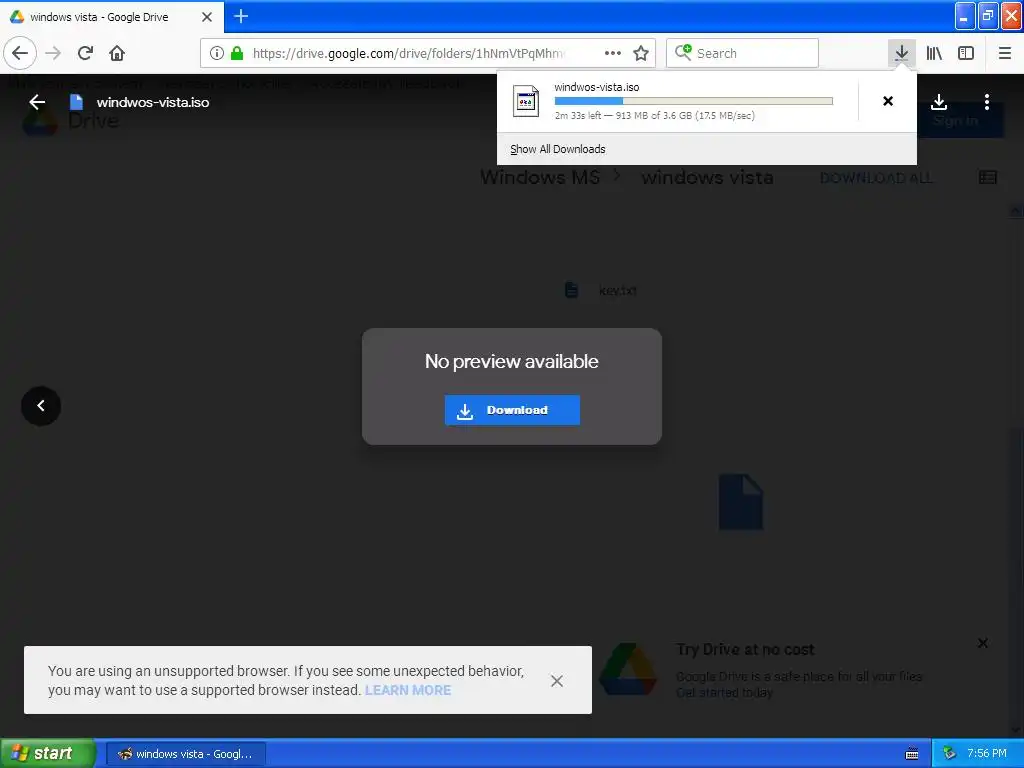Click the network tray icon by clock

pos(949,754)
